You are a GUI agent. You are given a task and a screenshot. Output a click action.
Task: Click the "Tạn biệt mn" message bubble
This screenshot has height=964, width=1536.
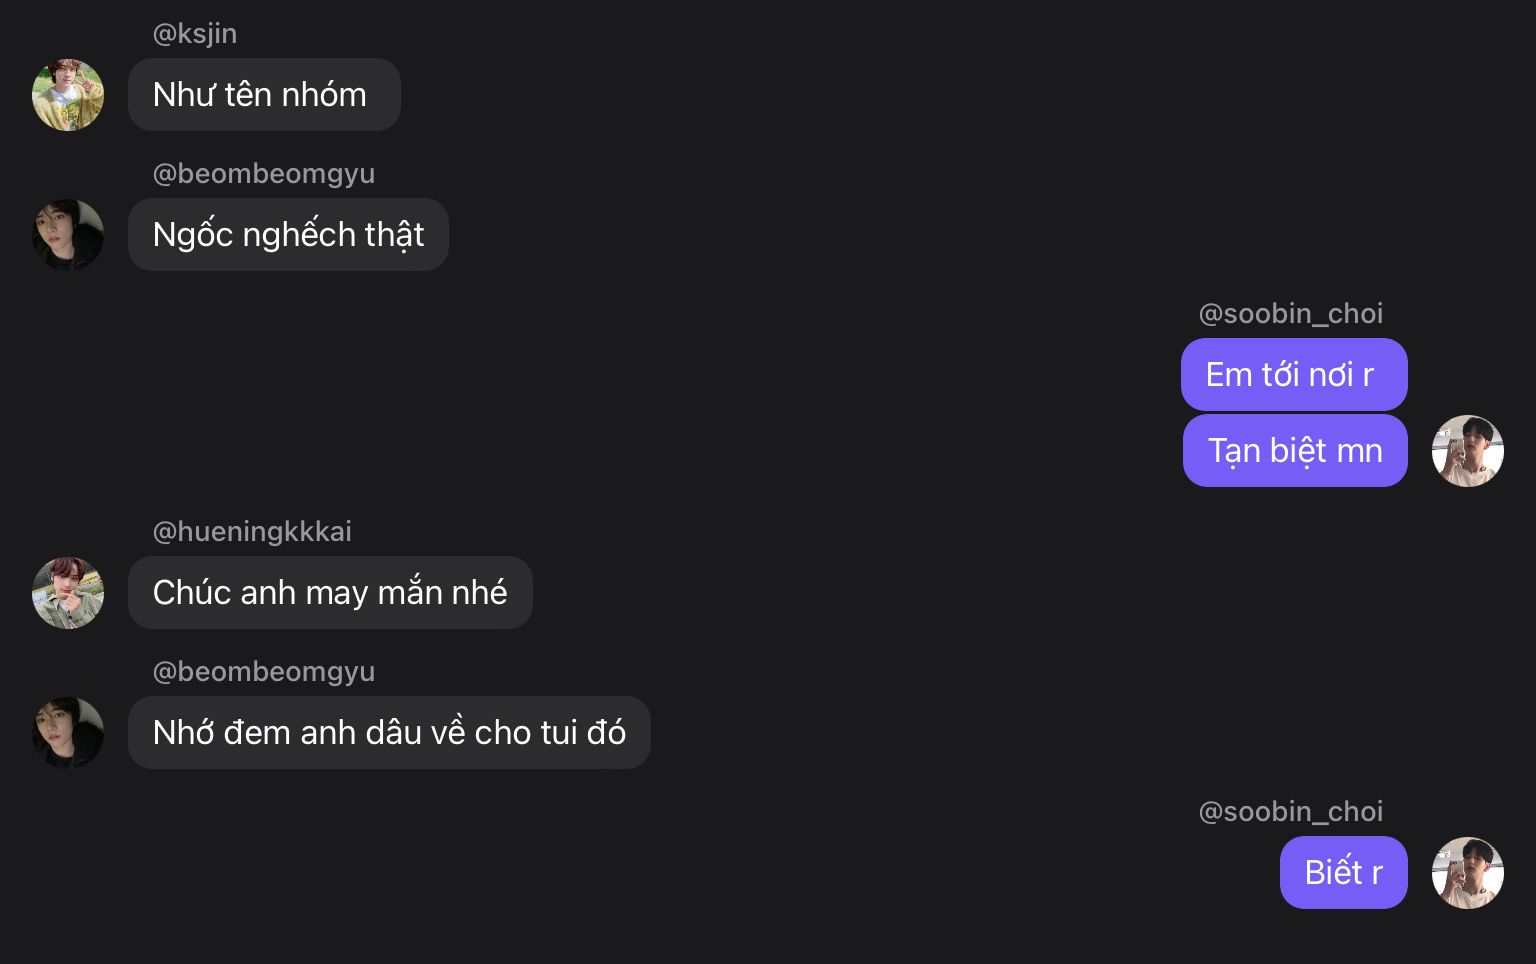(x=1294, y=451)
